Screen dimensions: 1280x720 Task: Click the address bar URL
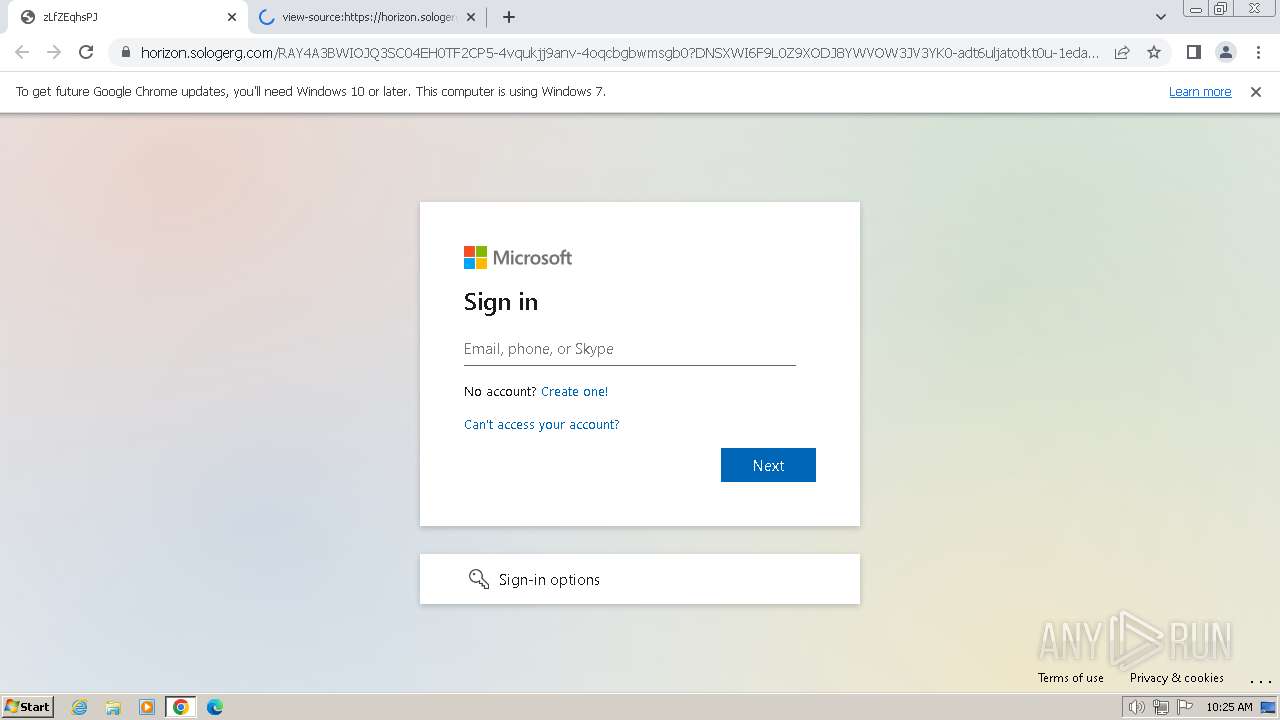(x=620, y=53)
